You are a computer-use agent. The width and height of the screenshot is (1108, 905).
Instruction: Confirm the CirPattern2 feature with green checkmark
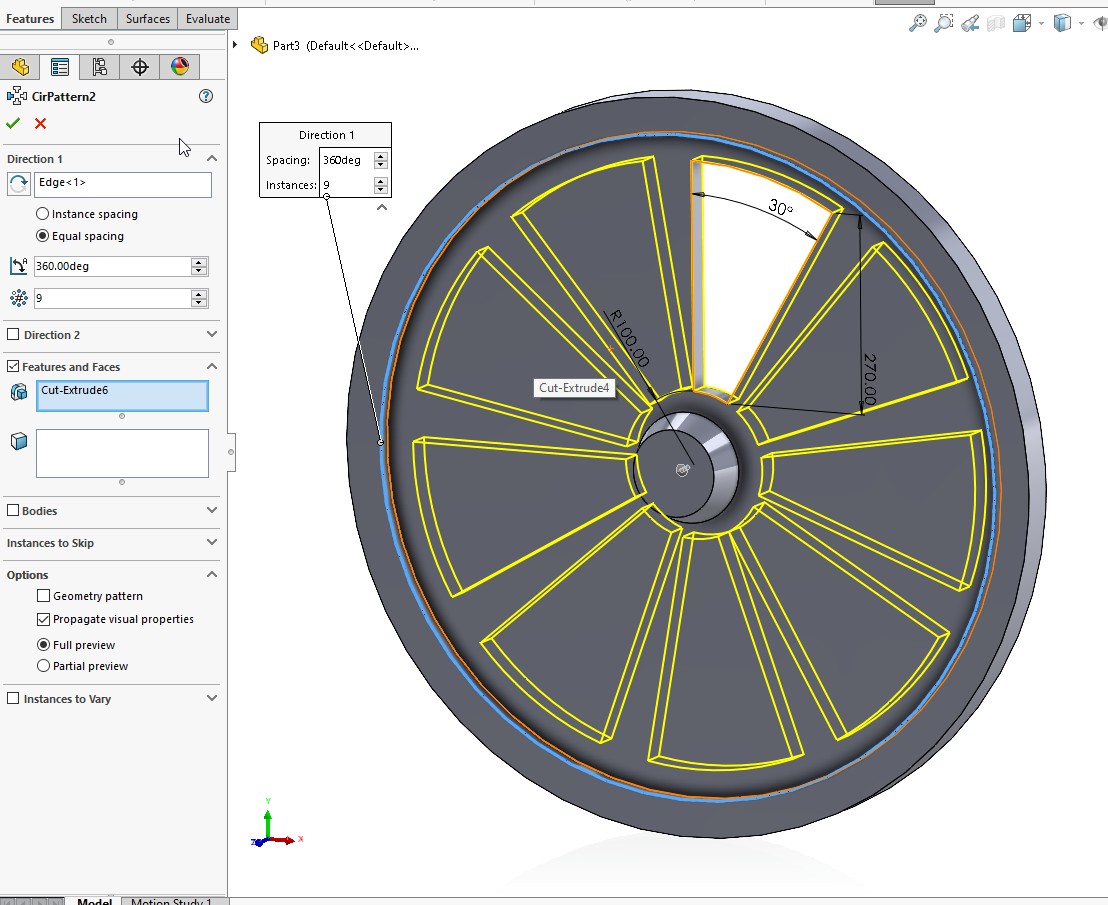pyautogui.click(x=13, y=123)
